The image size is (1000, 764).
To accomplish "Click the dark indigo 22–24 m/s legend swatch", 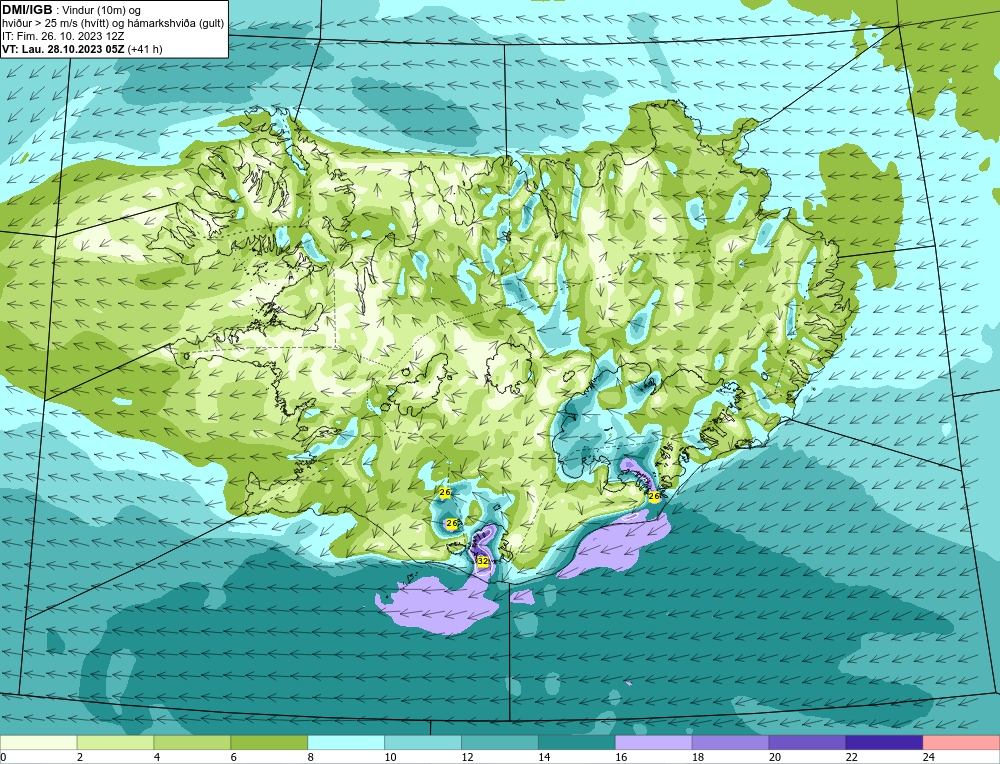I will coord(884,743).
